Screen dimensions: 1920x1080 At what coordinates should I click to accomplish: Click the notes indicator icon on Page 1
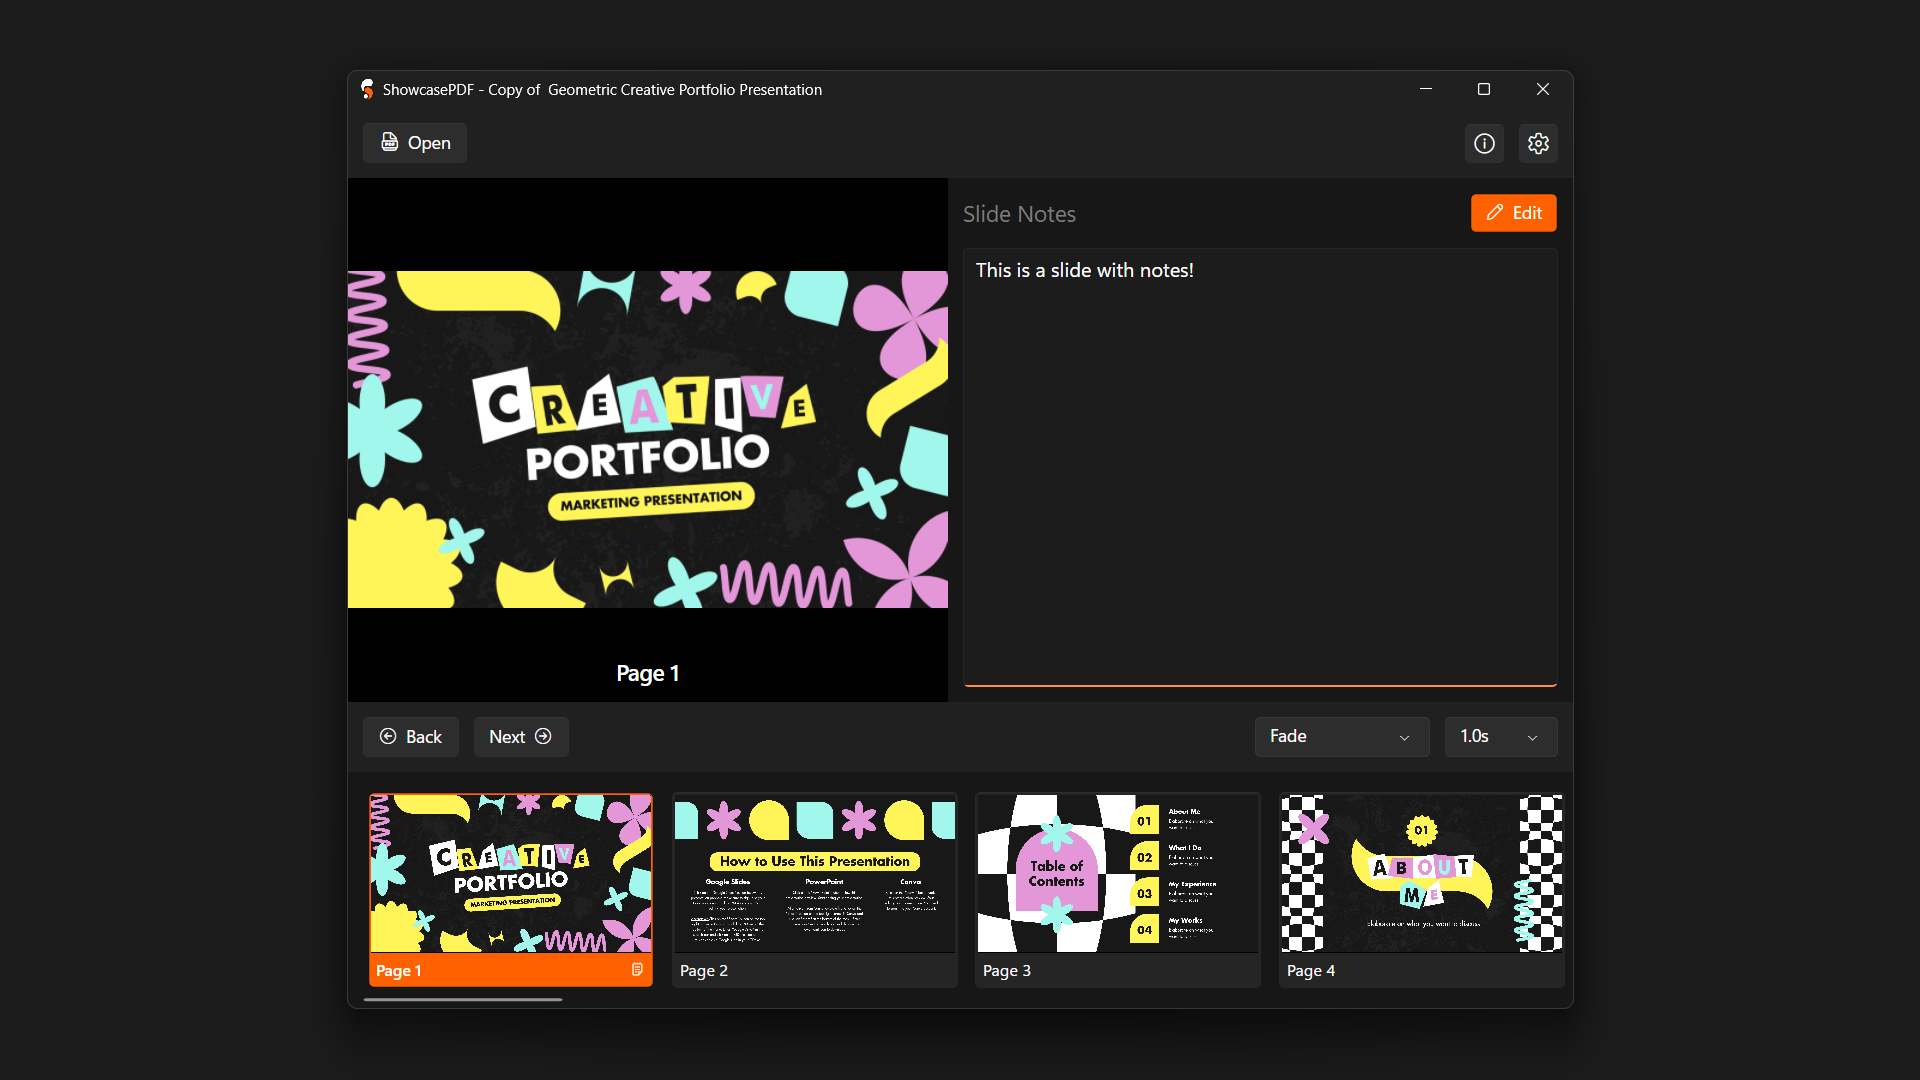(637, 970)
